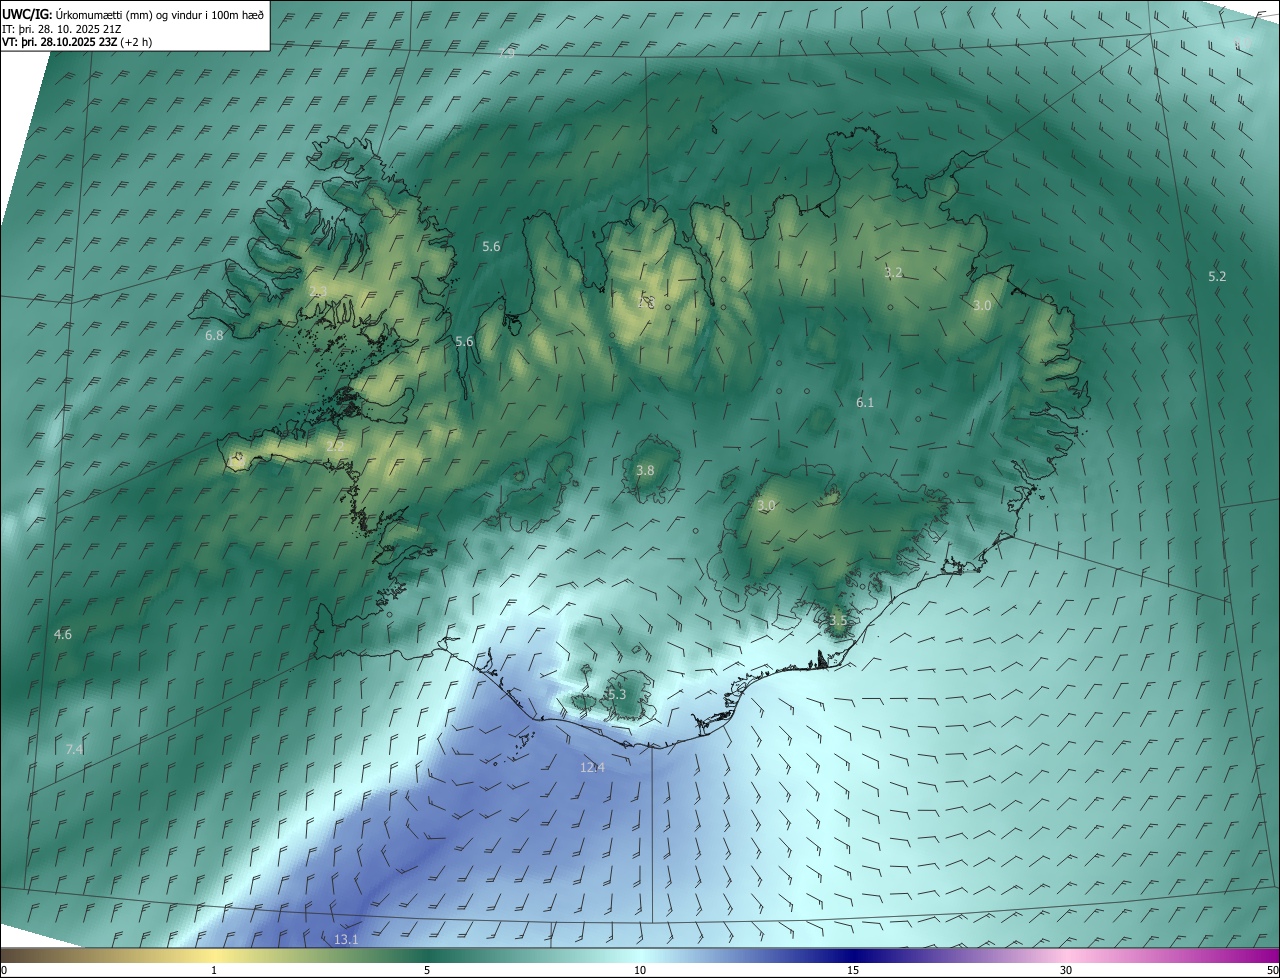This screenshot has height=978, width=1280.
Task: Click the 0 tick on the color scale
Action: coord(4,970)
